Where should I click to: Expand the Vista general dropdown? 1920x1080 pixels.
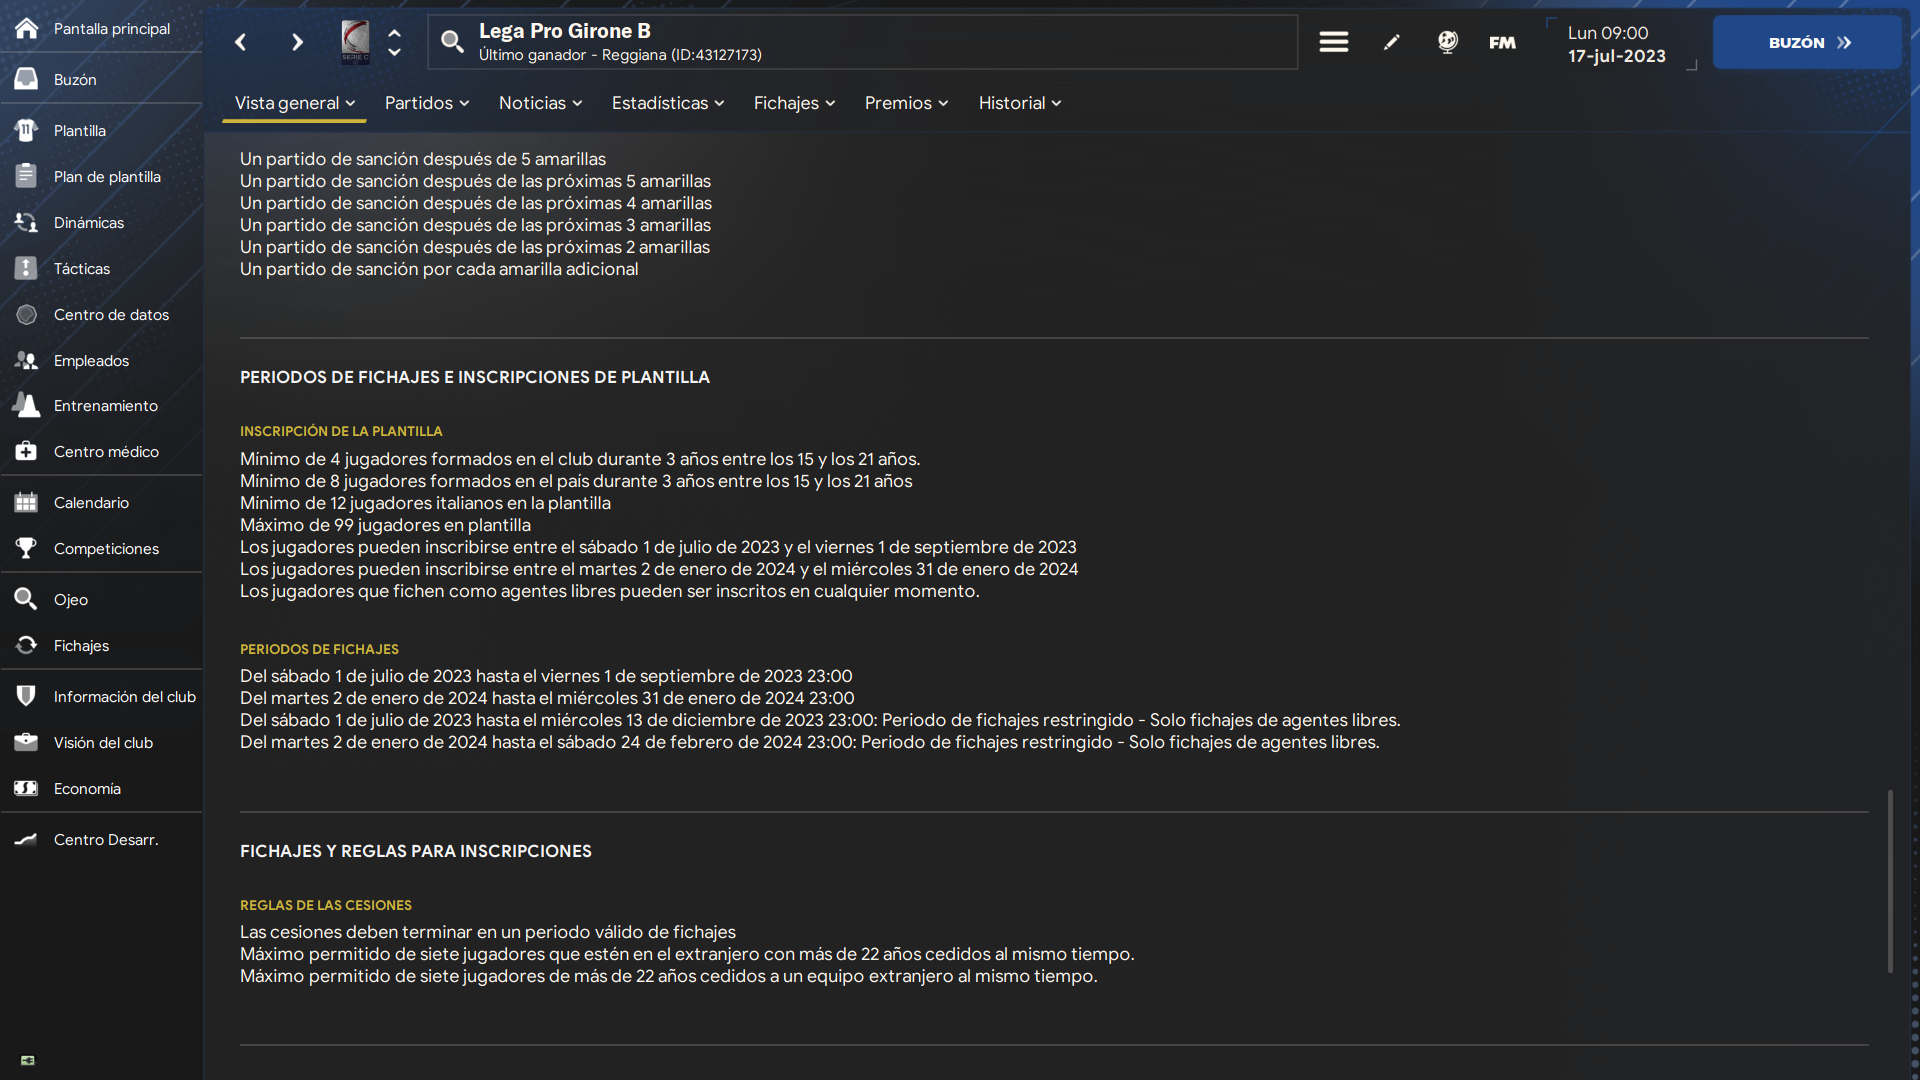tap(295, 103)
